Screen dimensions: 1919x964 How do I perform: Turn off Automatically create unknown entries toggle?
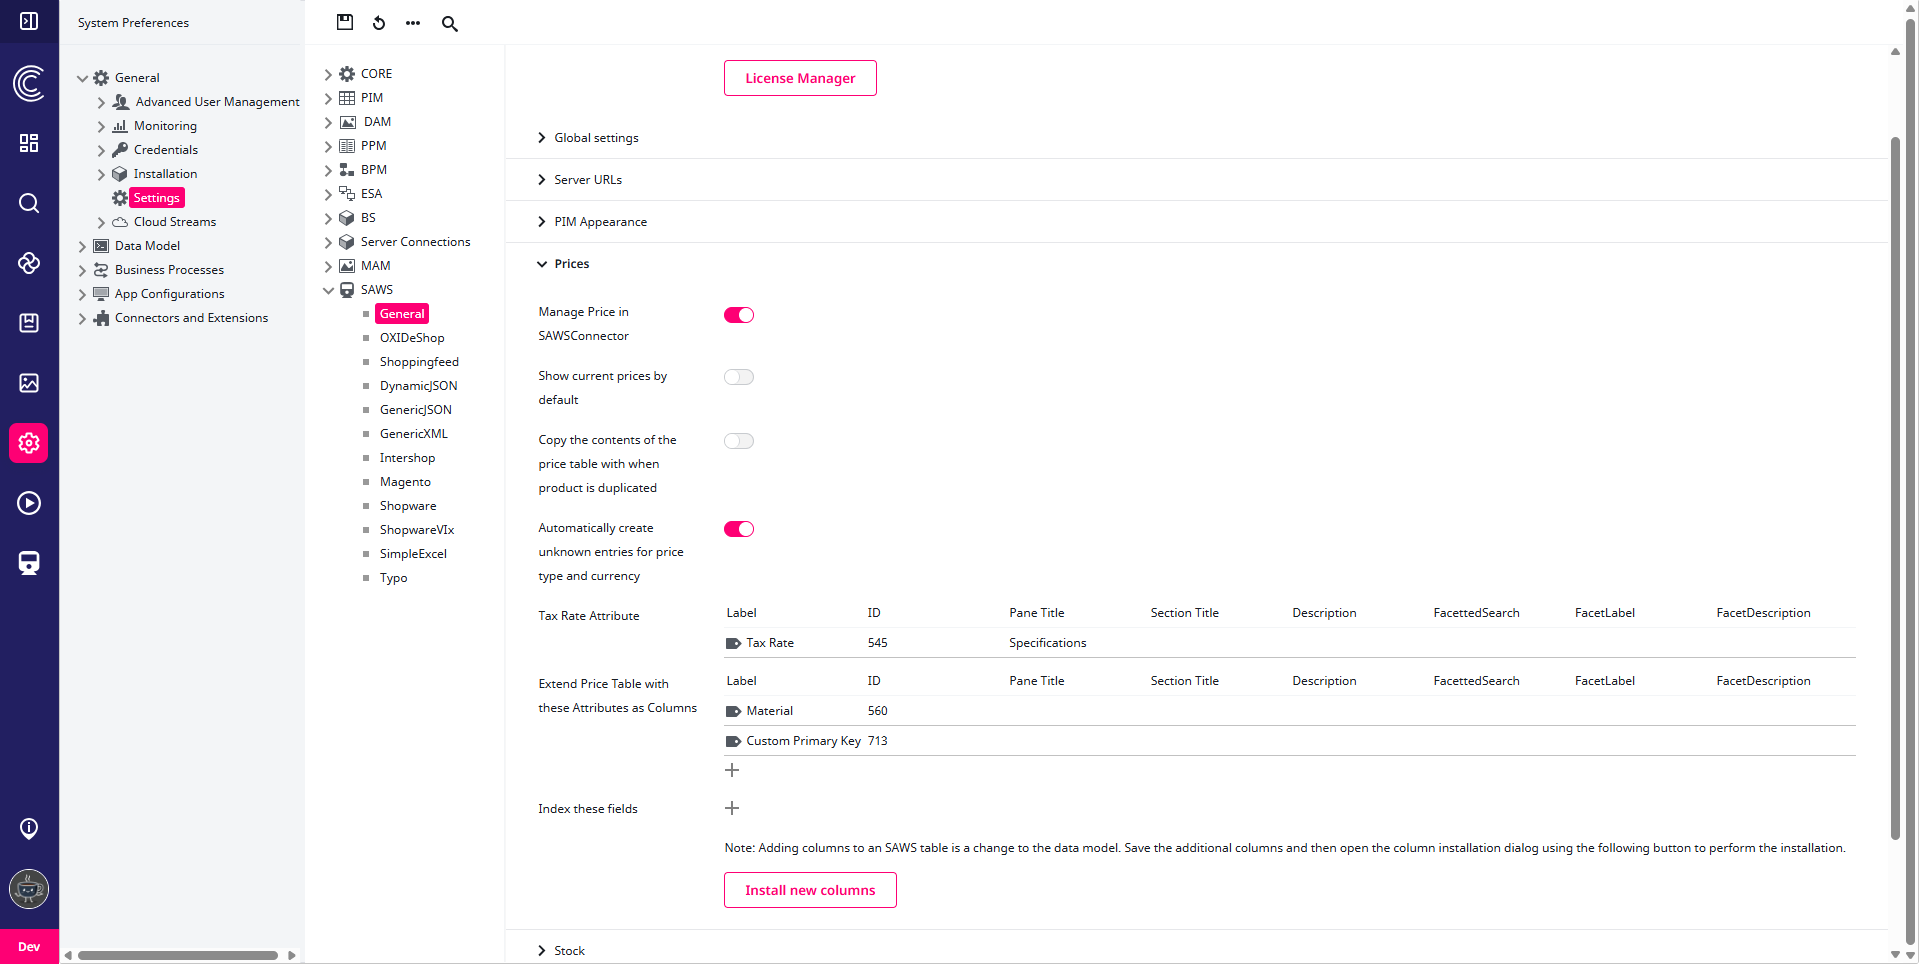click(739, 529)
